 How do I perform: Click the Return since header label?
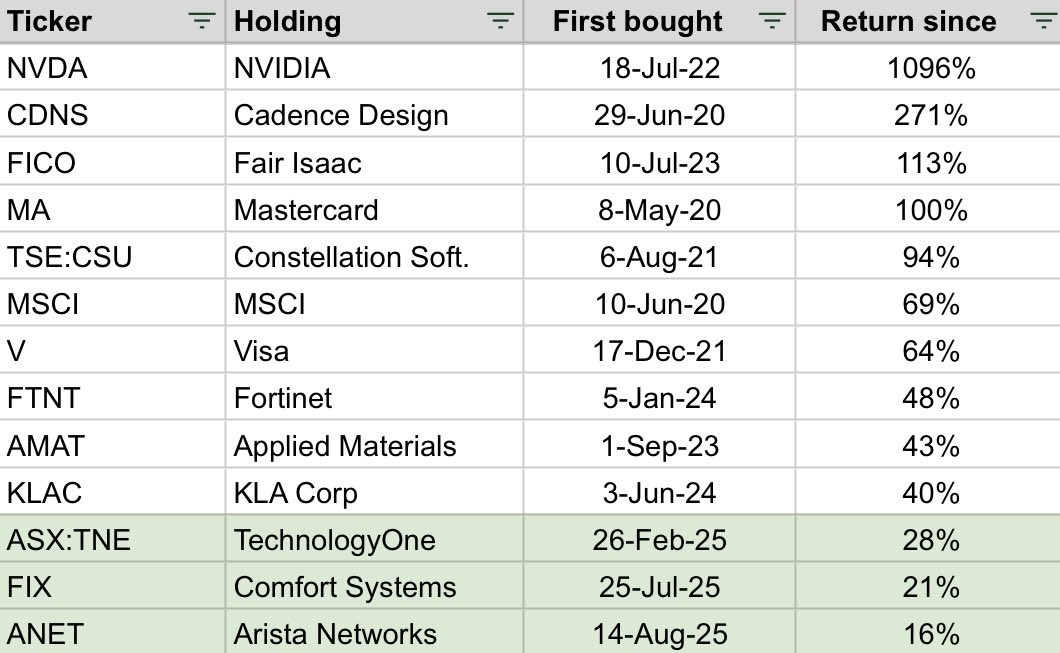pos(908,22)
